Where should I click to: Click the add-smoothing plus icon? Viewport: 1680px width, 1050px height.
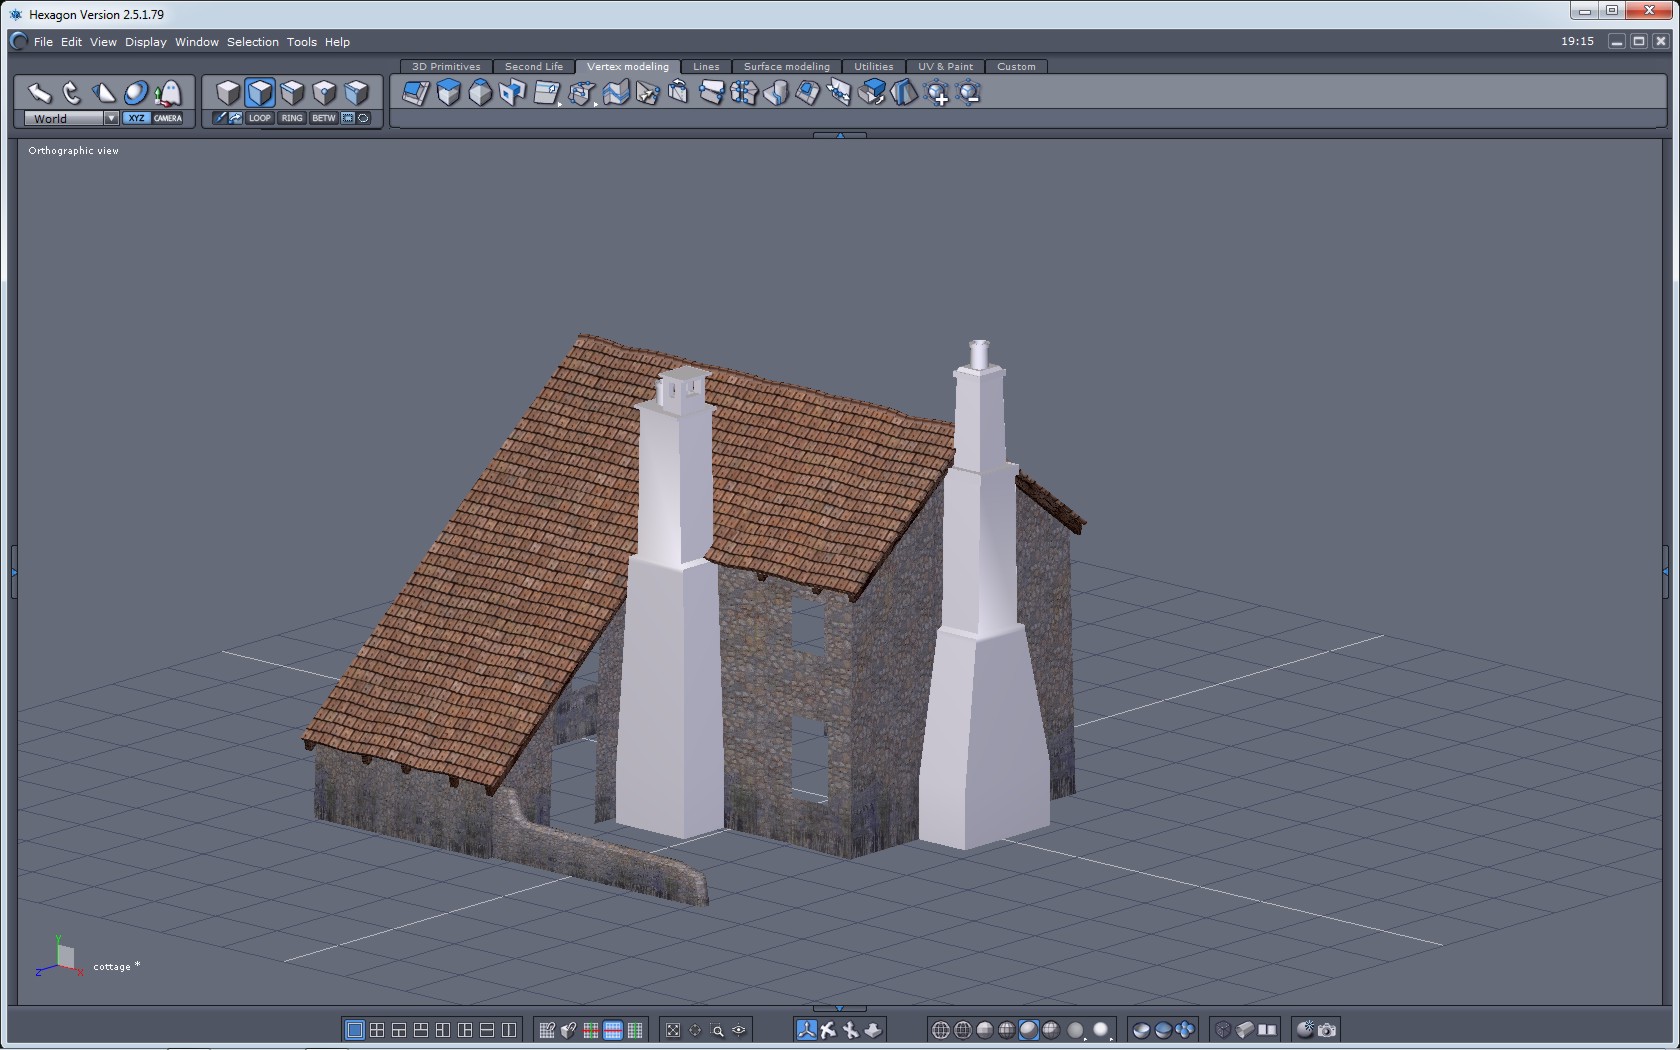(937, 94)
